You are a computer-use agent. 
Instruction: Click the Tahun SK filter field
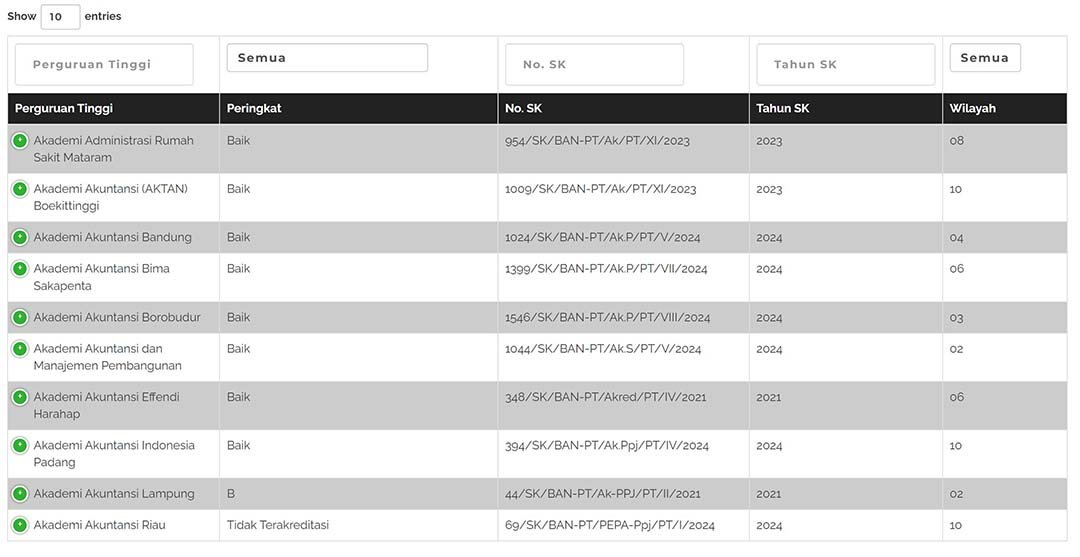pyautogui.click(x=845, y=64)
